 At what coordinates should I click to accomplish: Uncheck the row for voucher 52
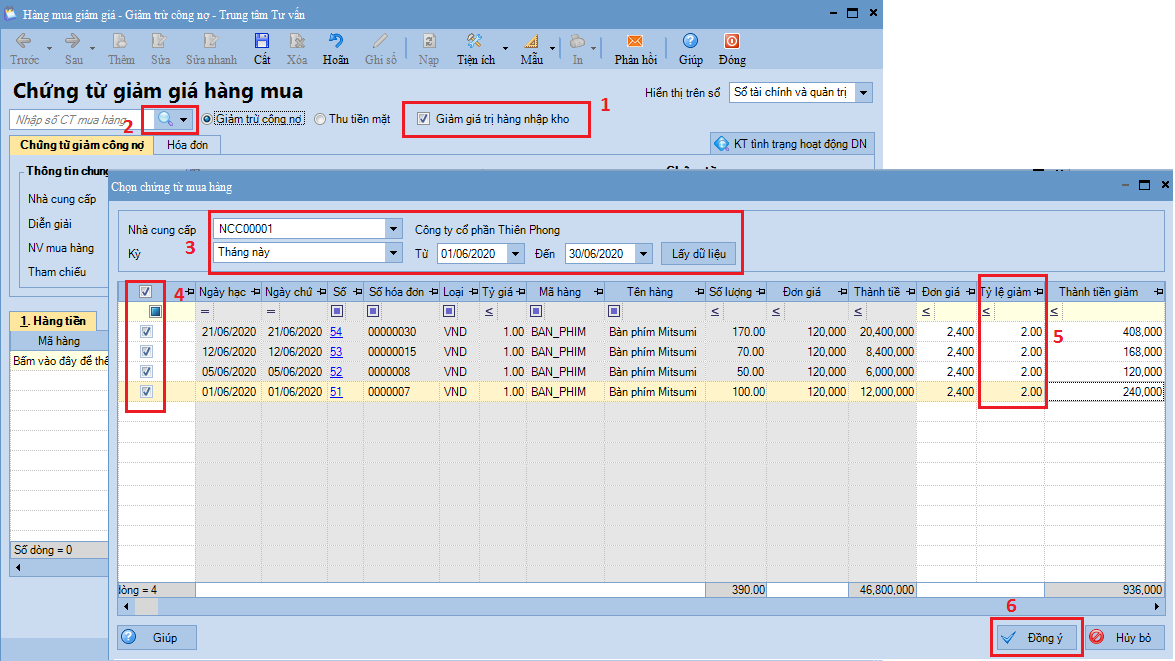tap(146, 372)
